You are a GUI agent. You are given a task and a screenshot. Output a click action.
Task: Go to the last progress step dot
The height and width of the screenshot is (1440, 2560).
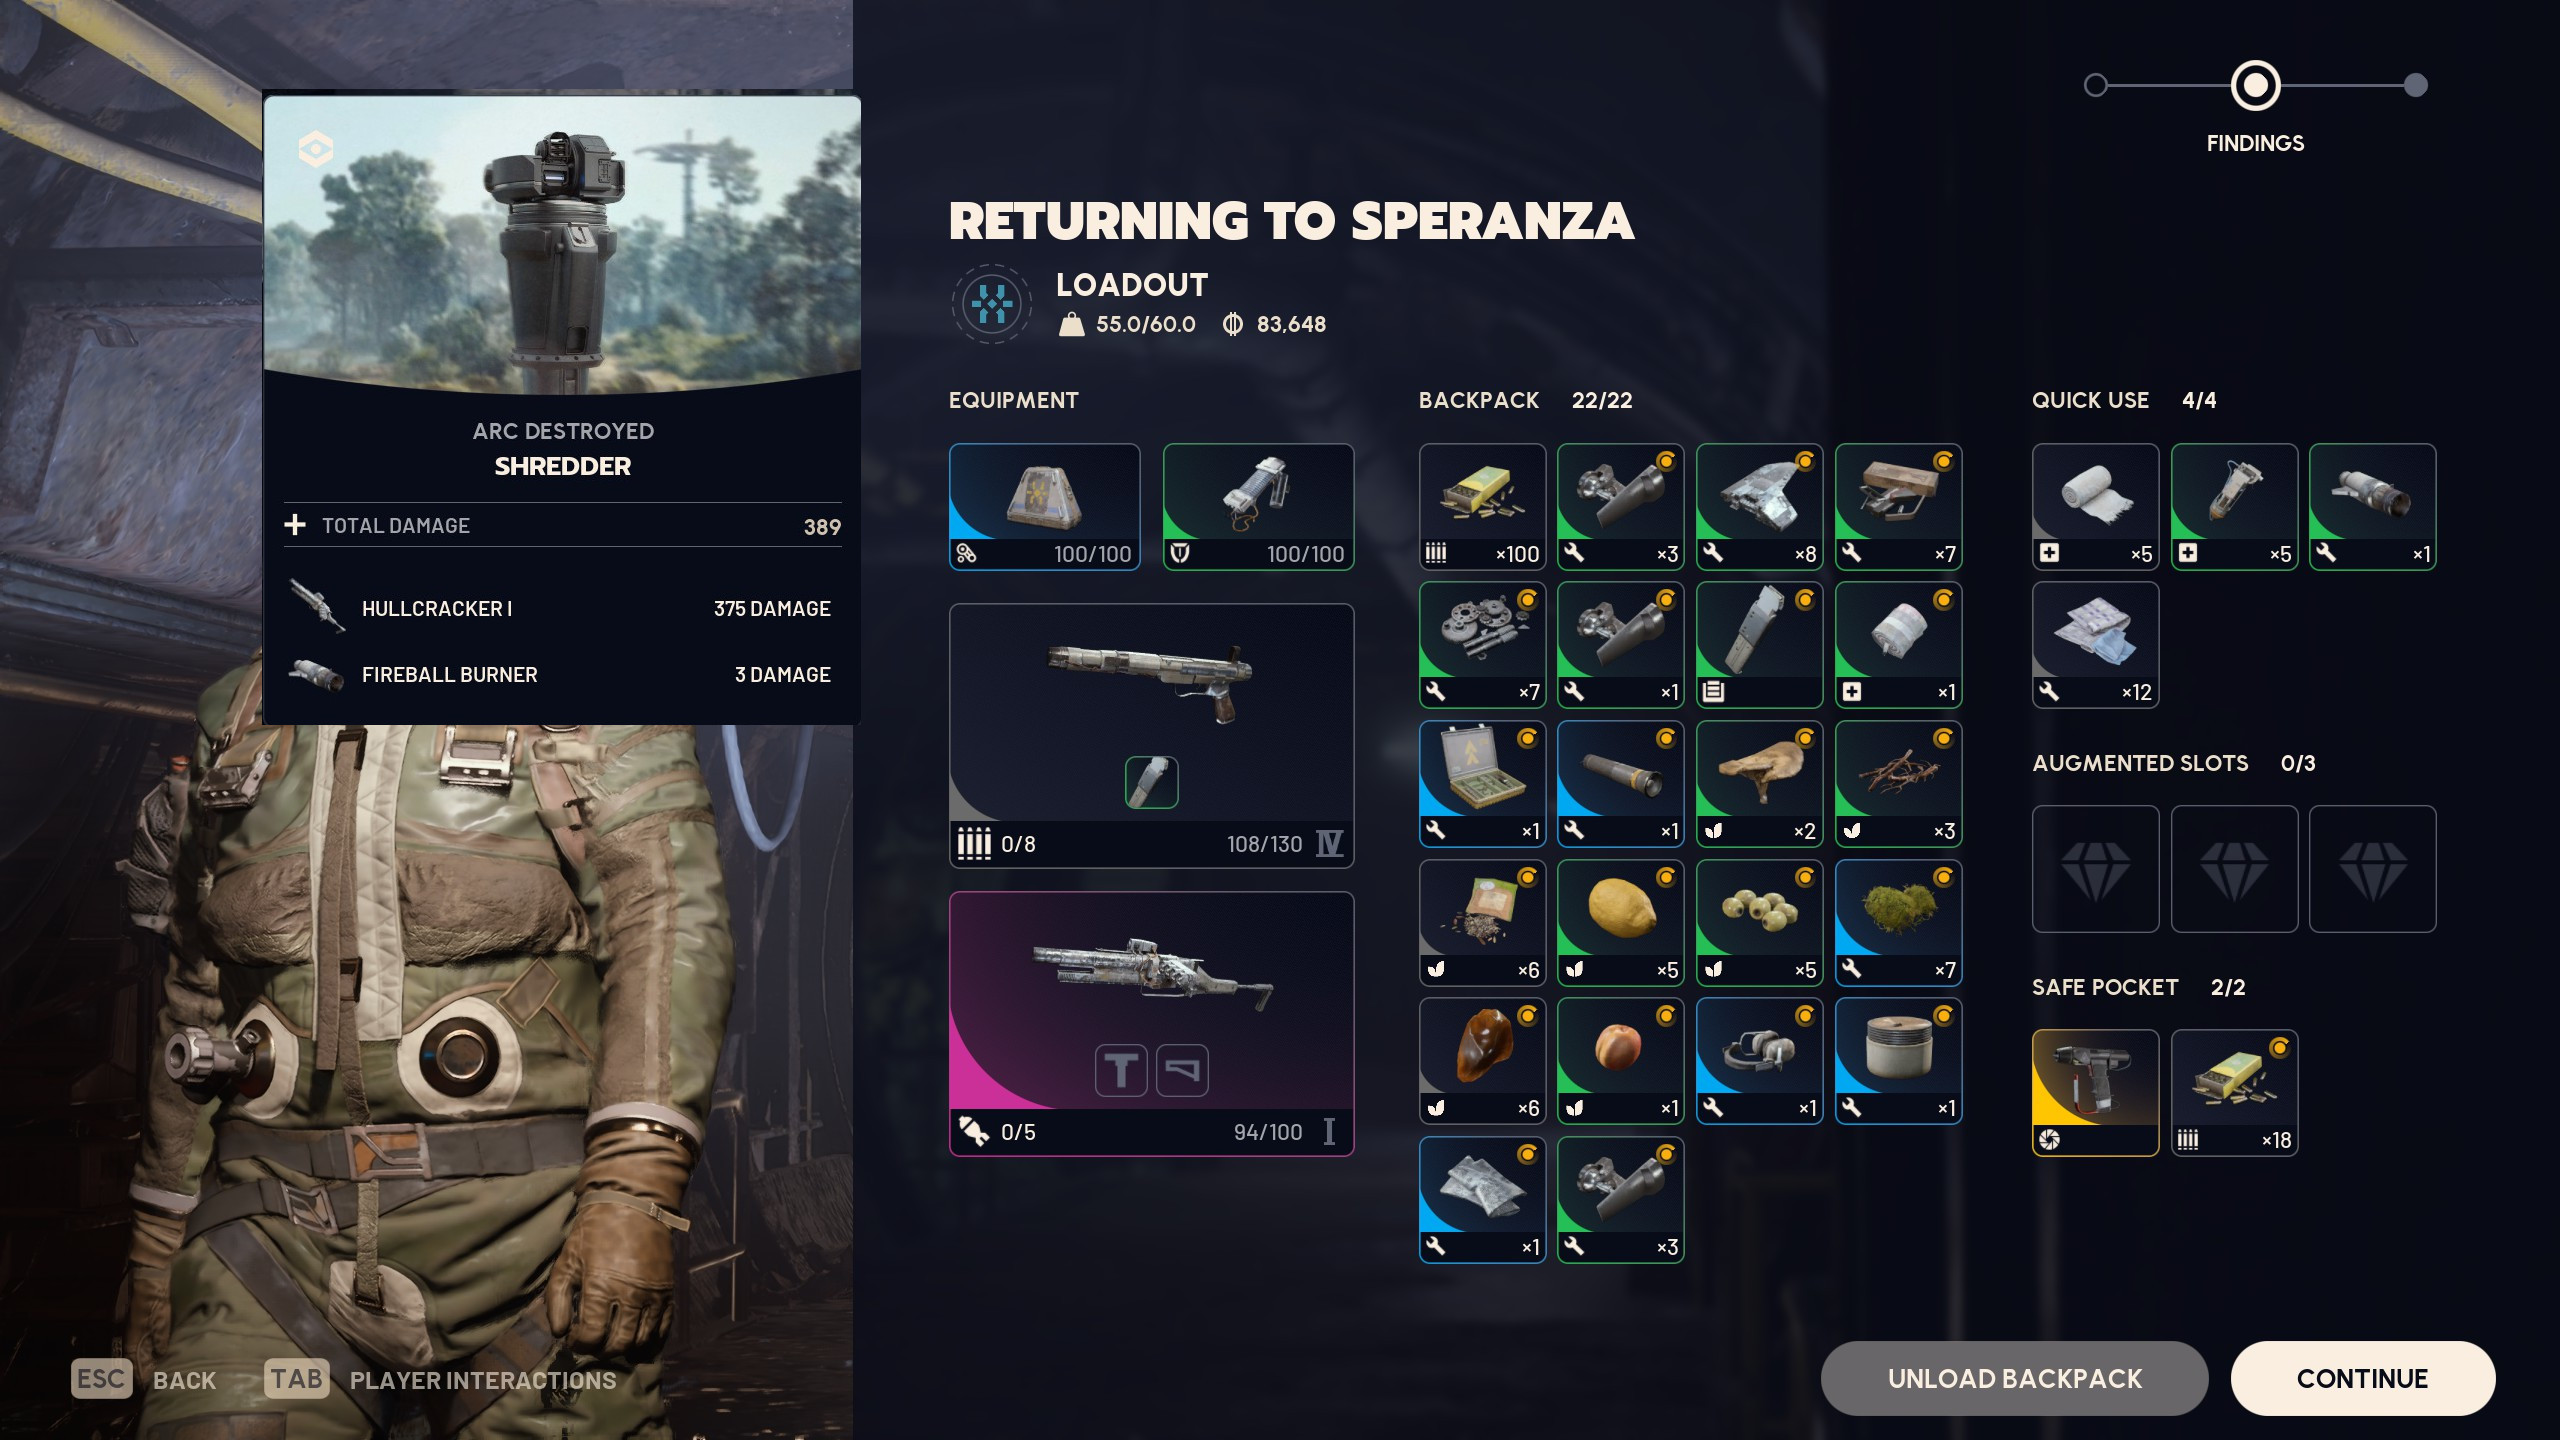[x=2415, y=85]
